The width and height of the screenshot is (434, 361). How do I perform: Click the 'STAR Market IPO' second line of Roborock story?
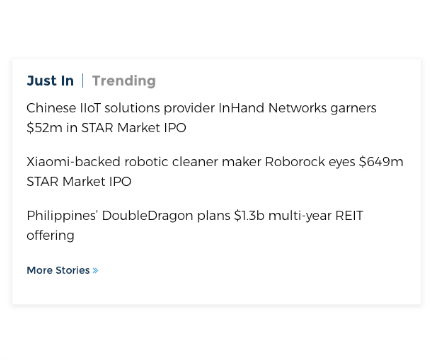tap(79, 182)
